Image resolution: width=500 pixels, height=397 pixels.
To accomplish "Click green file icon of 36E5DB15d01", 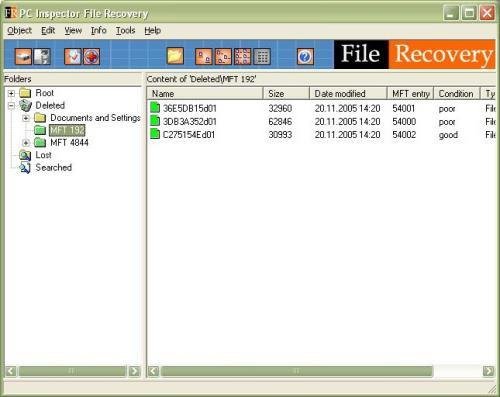I will coord(155,108).
